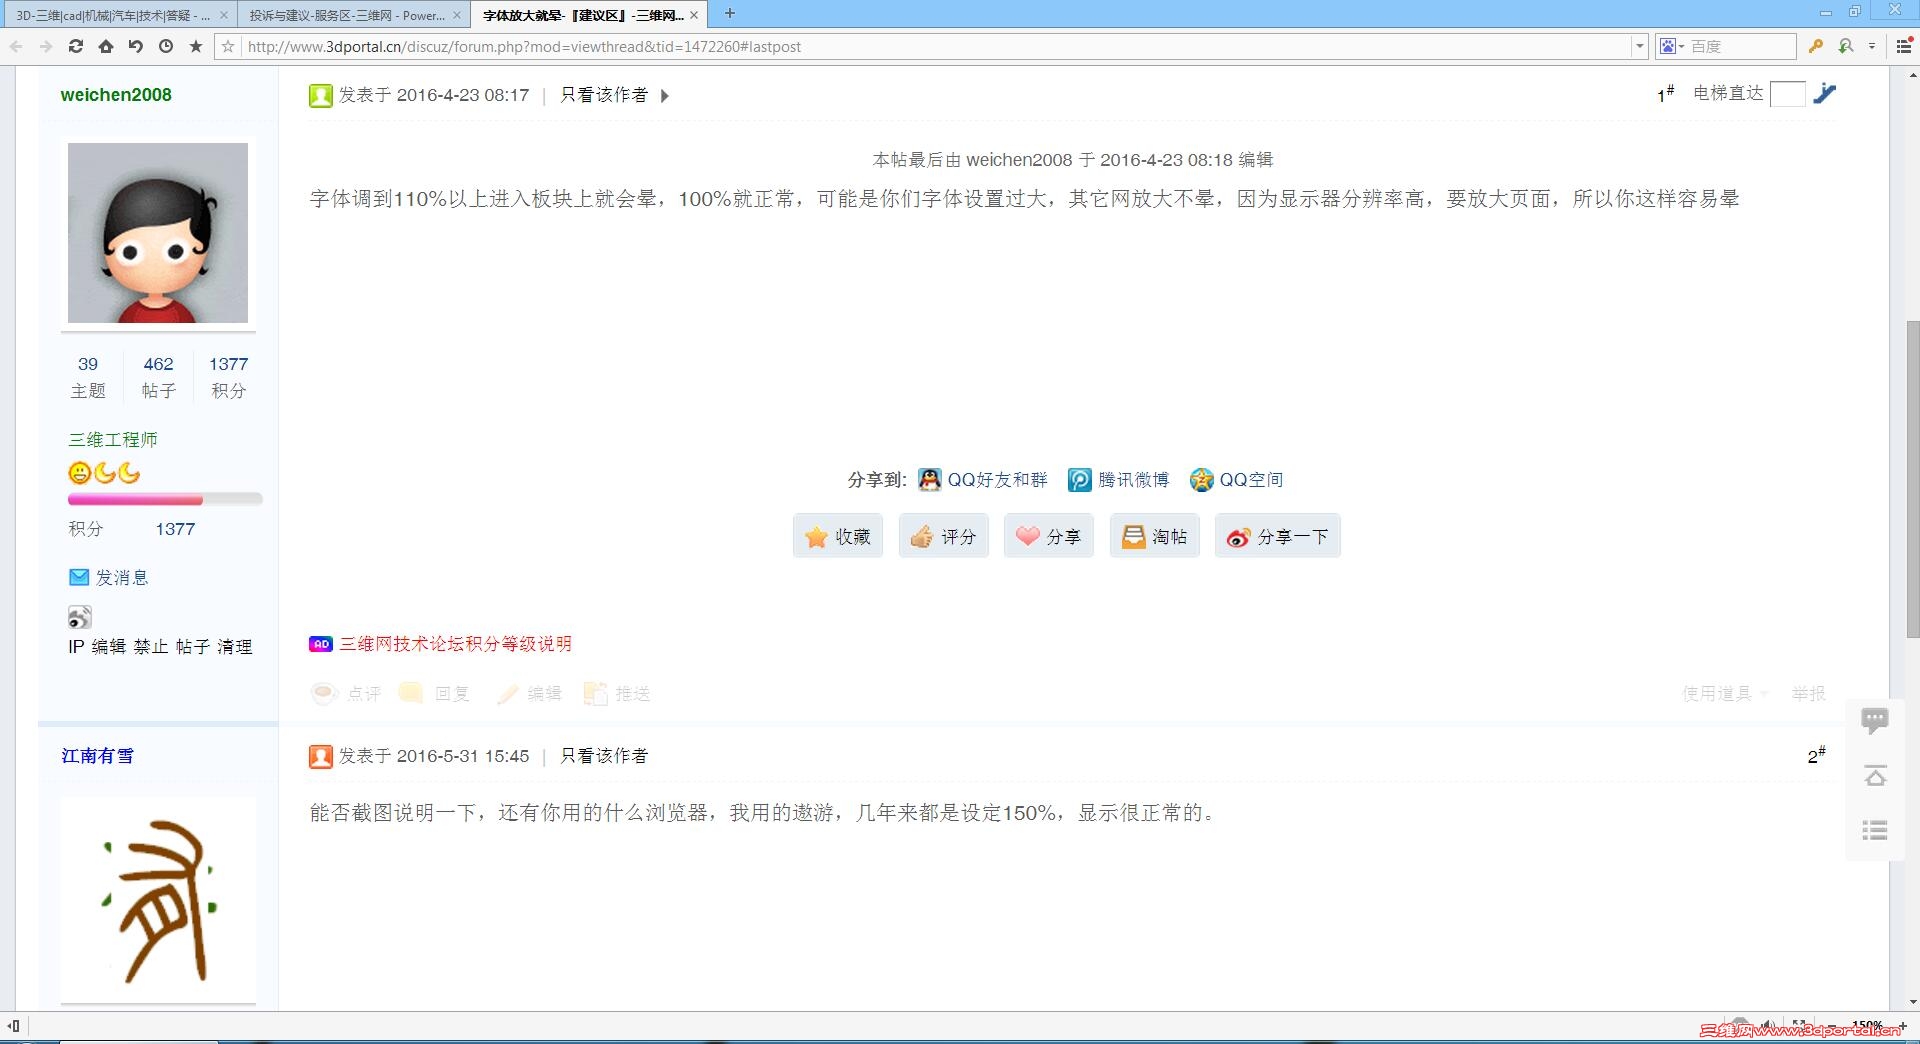Click the undo closed tab icon

136,46
